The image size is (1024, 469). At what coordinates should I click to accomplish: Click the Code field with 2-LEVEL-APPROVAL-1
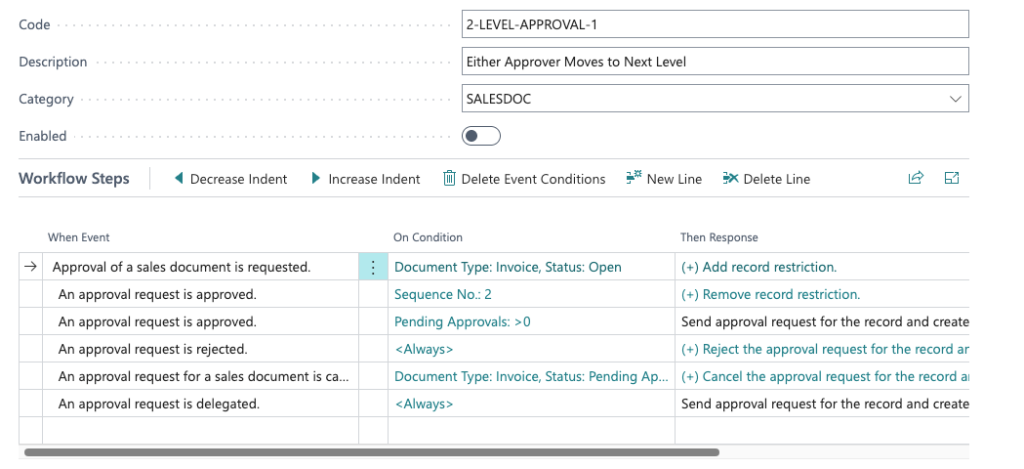[714, 25]
